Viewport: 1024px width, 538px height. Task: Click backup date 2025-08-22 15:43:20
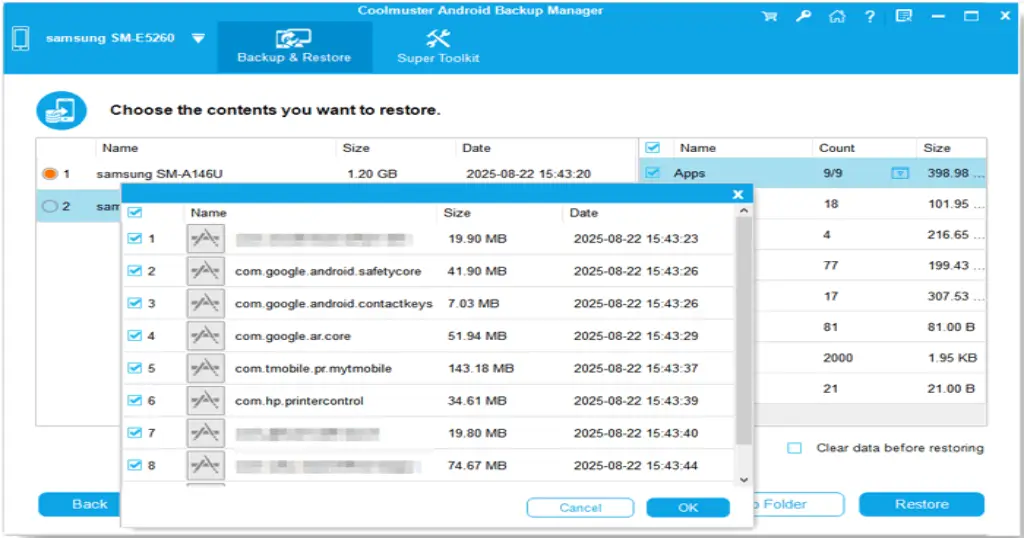528,174
